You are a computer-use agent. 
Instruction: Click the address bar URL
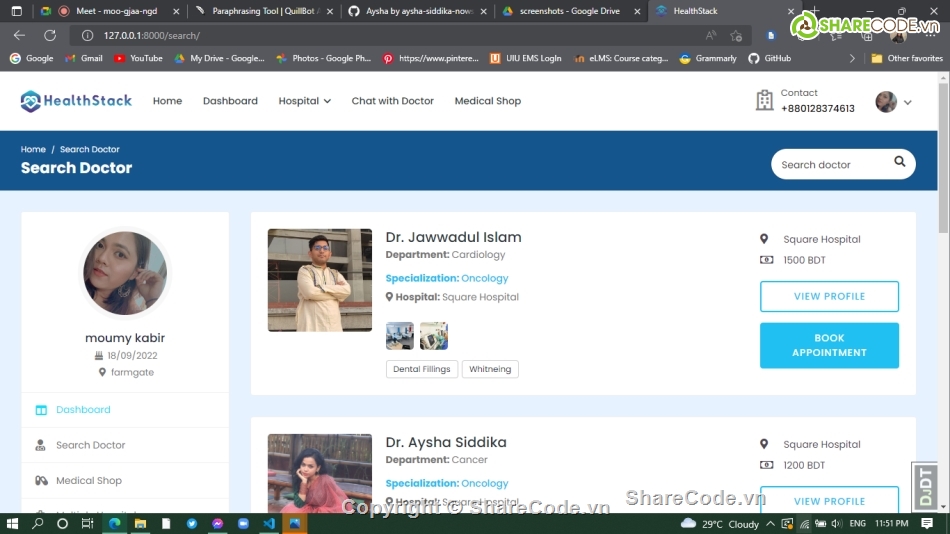point(151,36)
